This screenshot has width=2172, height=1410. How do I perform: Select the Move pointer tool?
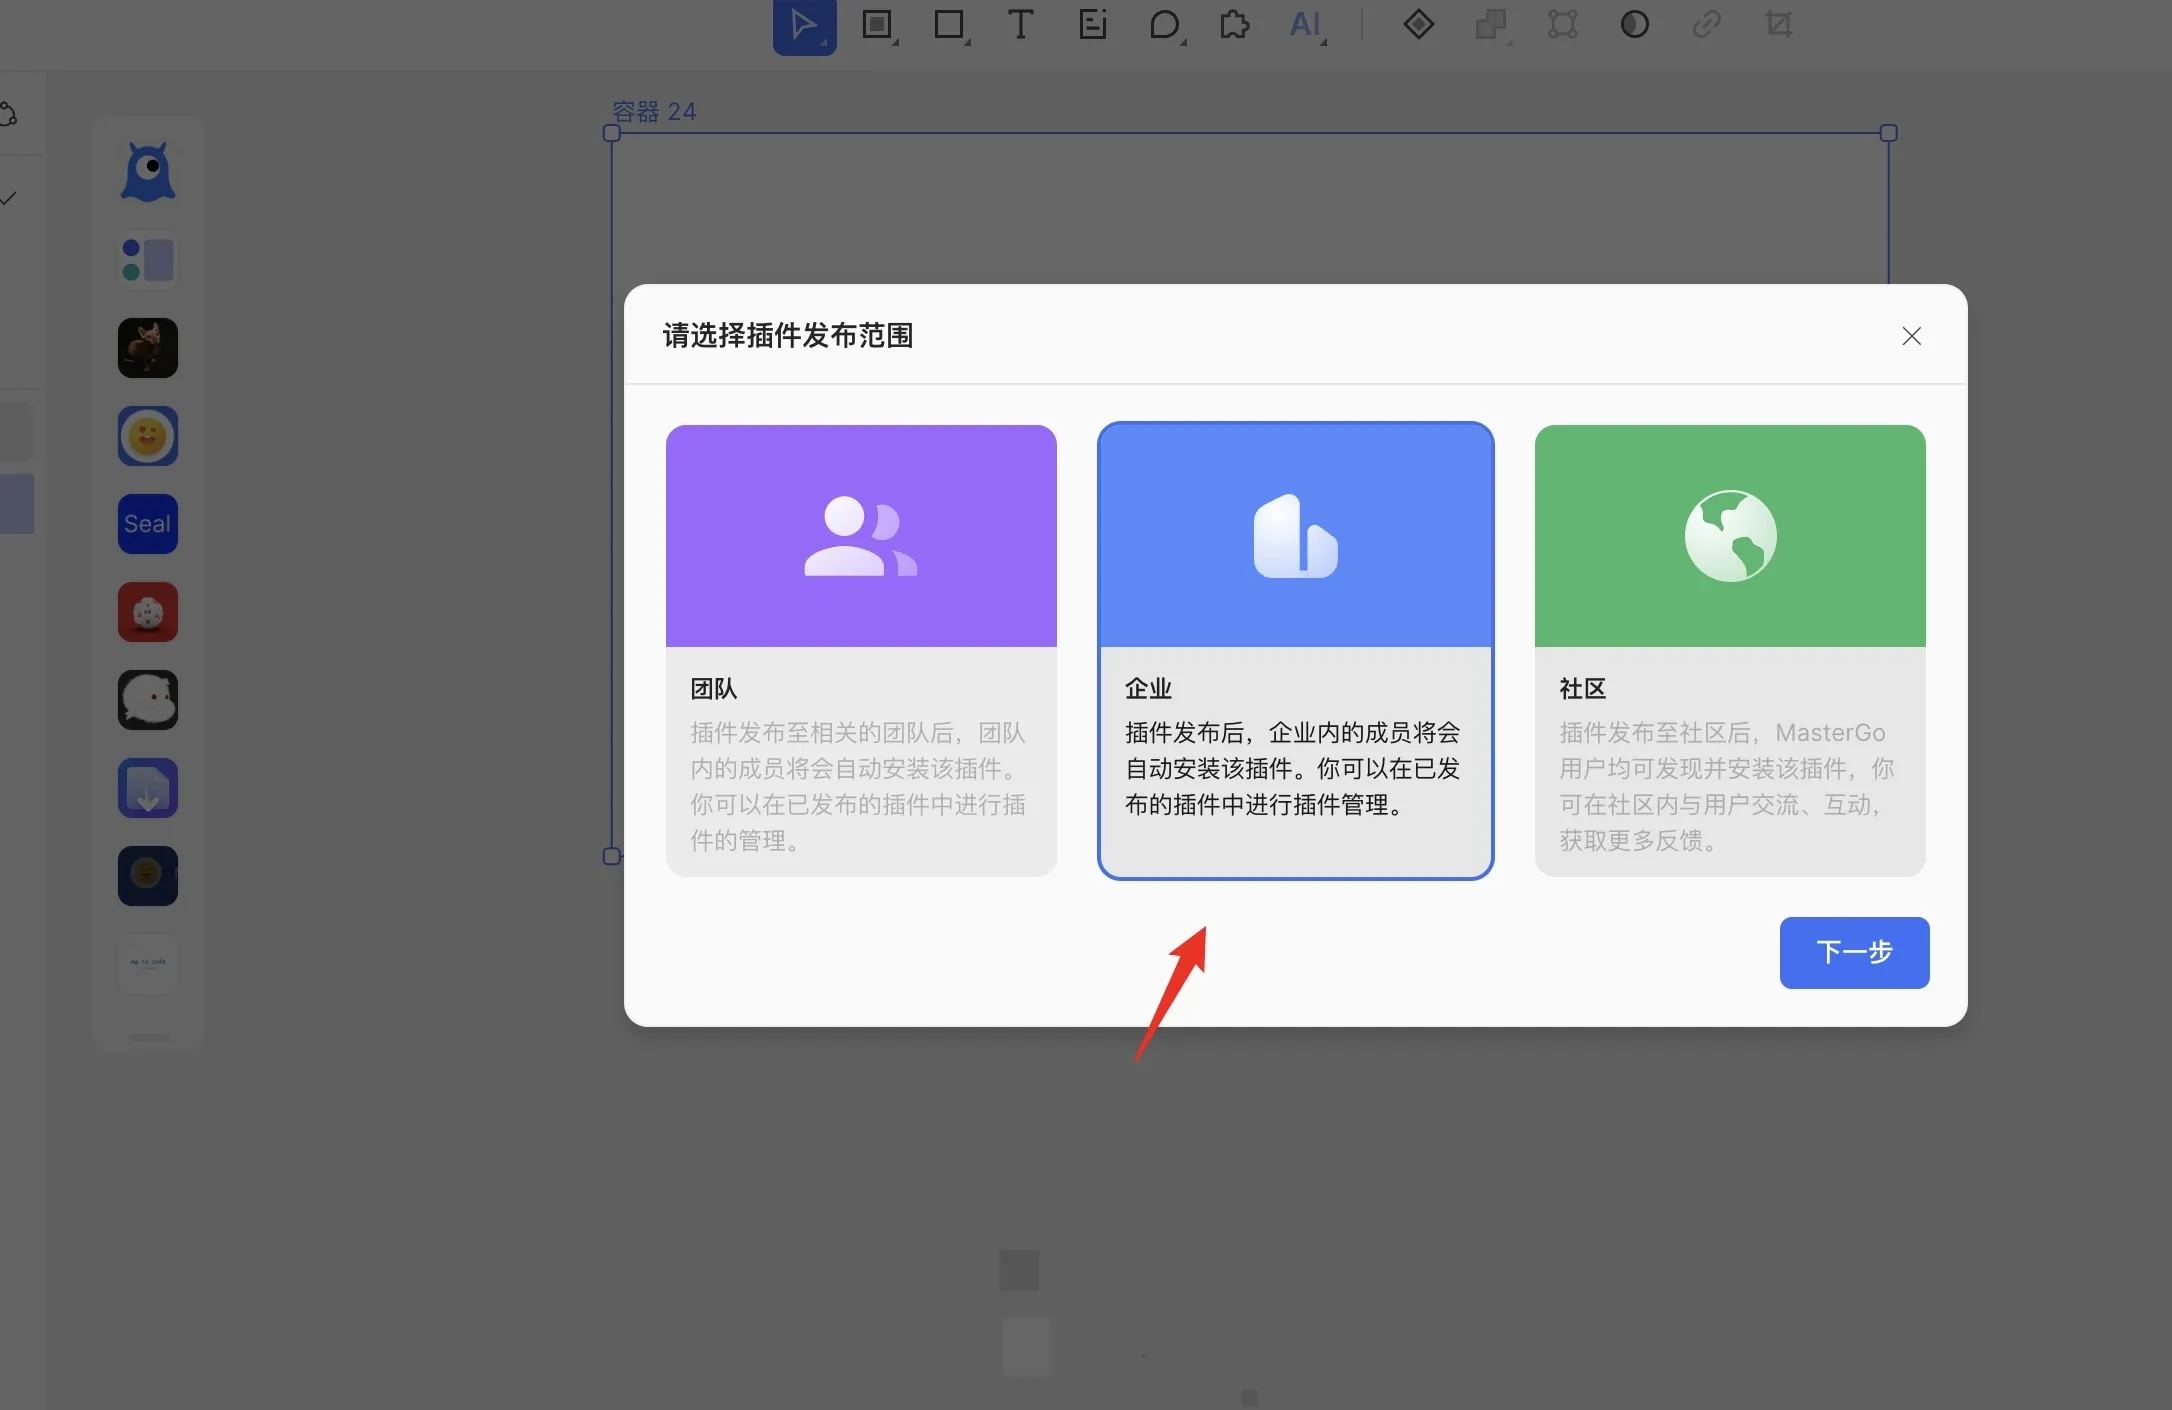(x=803, y=24)
